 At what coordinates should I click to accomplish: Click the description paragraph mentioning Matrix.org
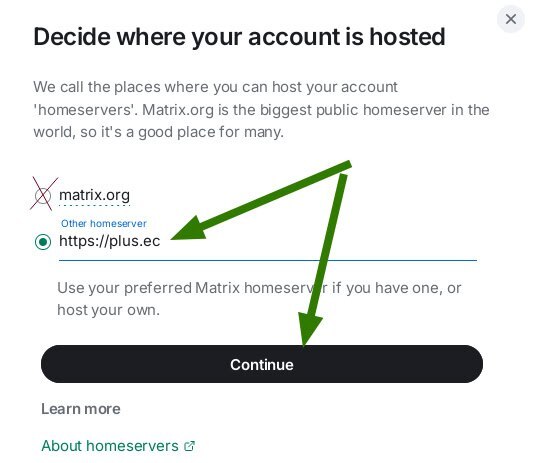click(x=261, y=109)
